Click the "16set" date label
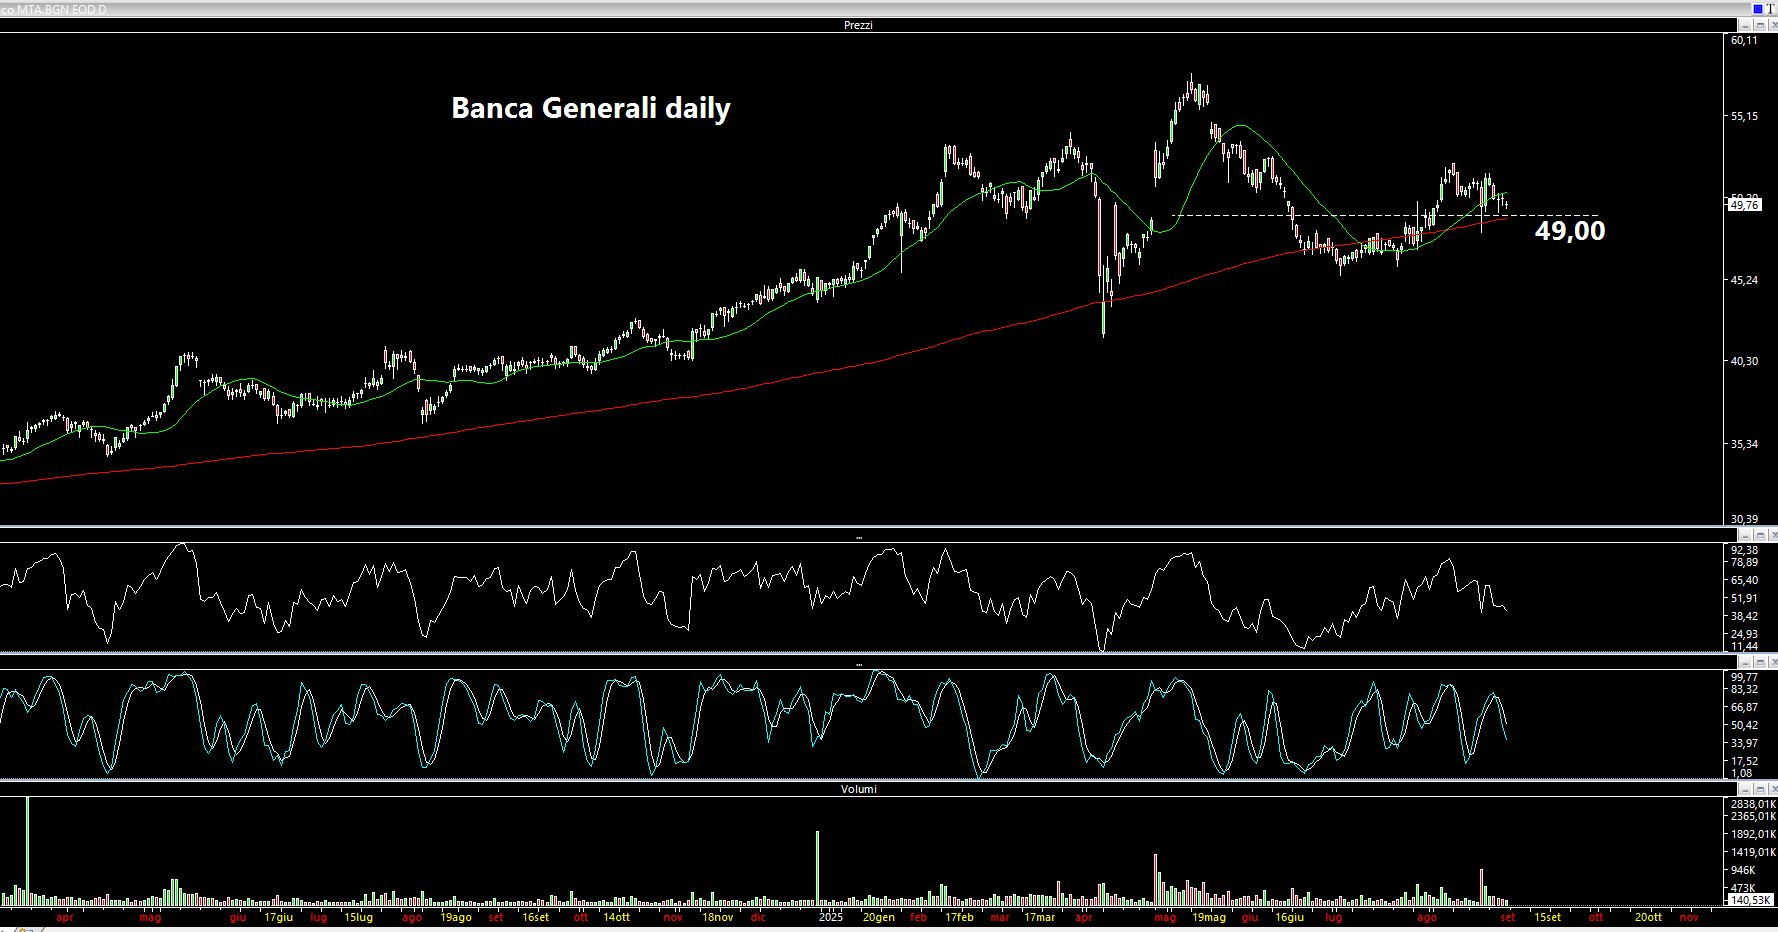Screen dimensions: 1778x932 click(x=535, y=917)
